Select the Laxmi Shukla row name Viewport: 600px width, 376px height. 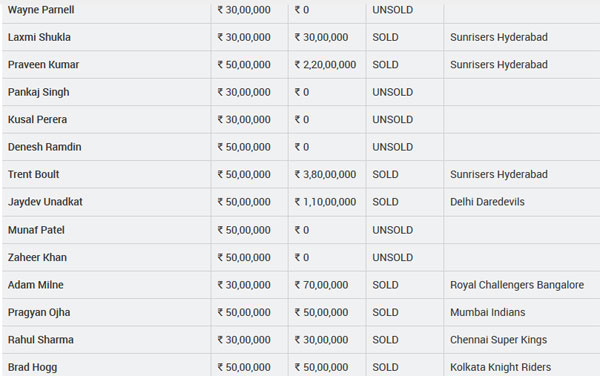(39, 37)
